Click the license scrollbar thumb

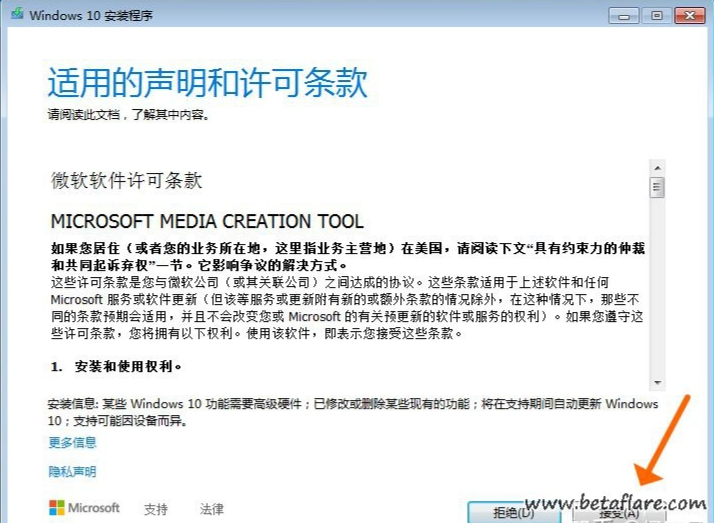pos(657,187)
